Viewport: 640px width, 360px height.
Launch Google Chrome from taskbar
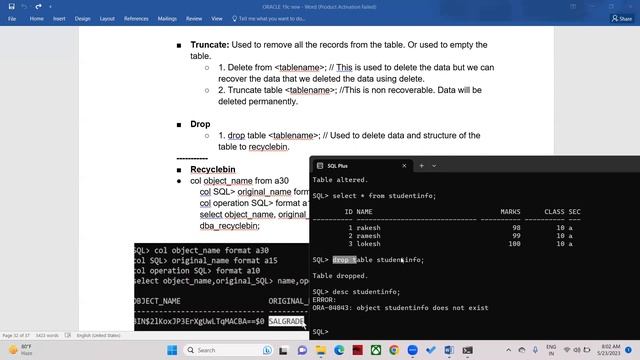point(394,350)
